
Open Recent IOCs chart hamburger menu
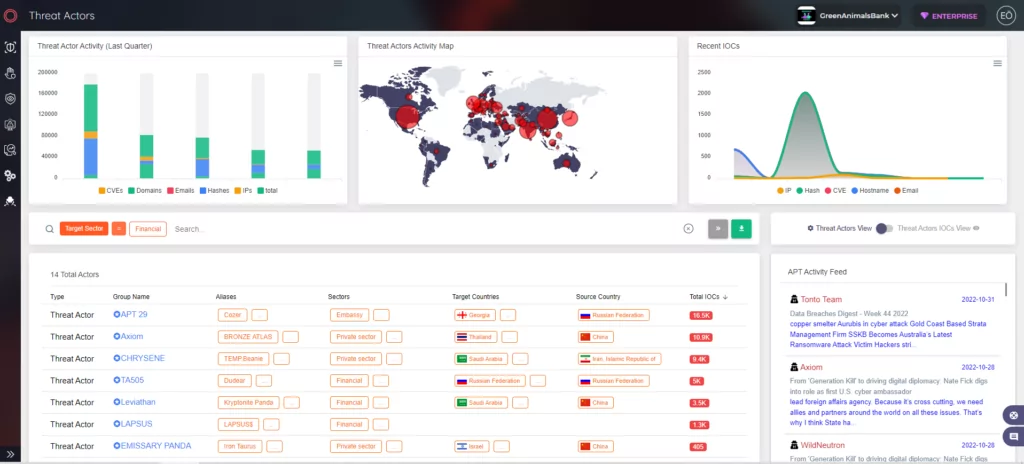click(x=997, y=63)
